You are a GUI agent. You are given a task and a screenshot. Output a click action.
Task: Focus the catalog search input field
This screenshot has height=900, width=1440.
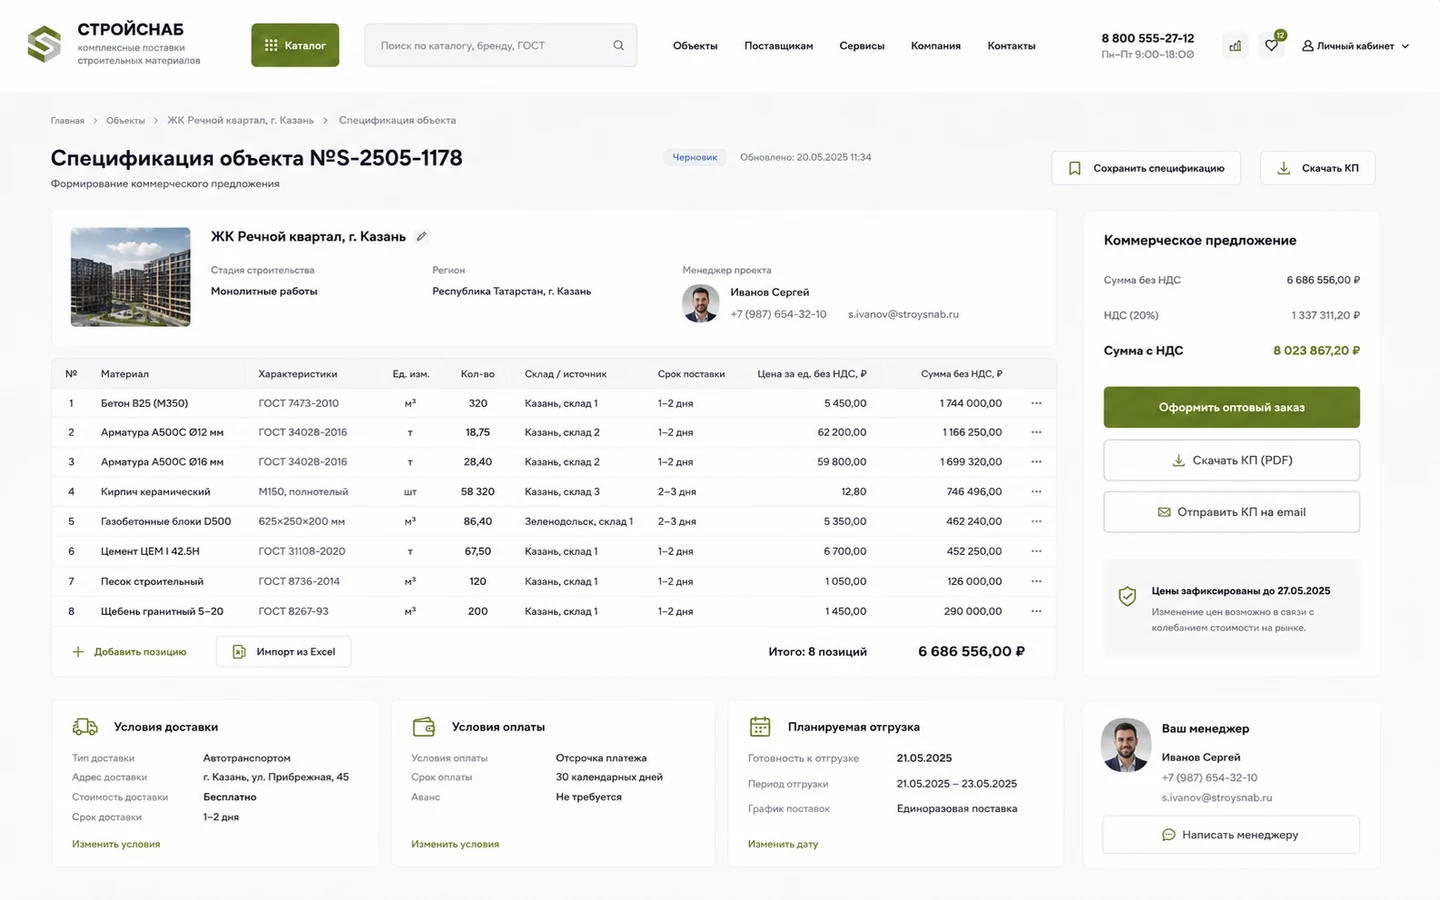point(500,46)
